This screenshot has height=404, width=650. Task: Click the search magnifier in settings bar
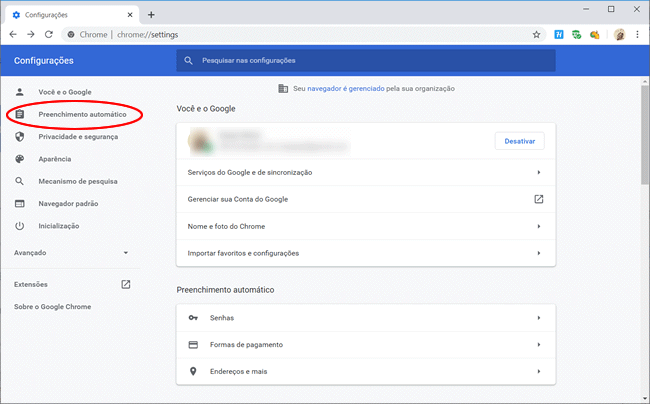[188, 60]
